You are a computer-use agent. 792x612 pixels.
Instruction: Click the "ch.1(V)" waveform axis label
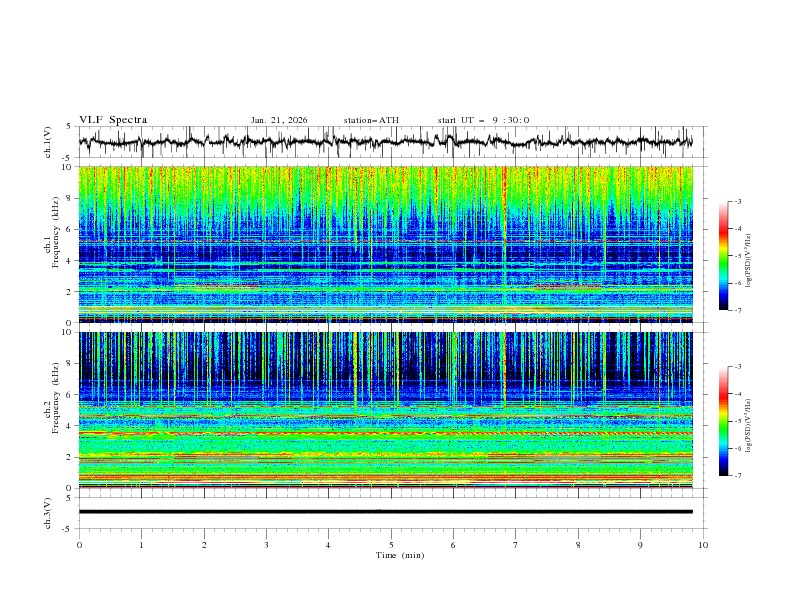[48, 142]
